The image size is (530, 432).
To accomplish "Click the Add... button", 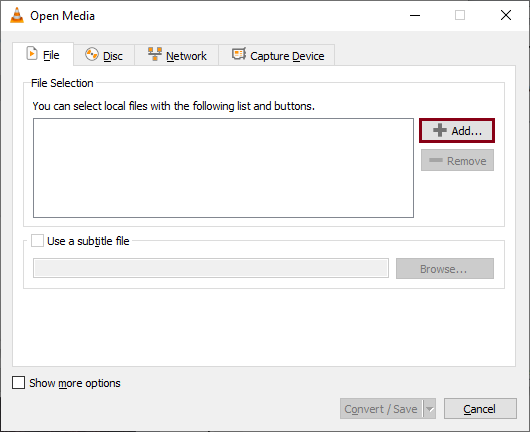I will pyautogui.click(x=457, y=130).
